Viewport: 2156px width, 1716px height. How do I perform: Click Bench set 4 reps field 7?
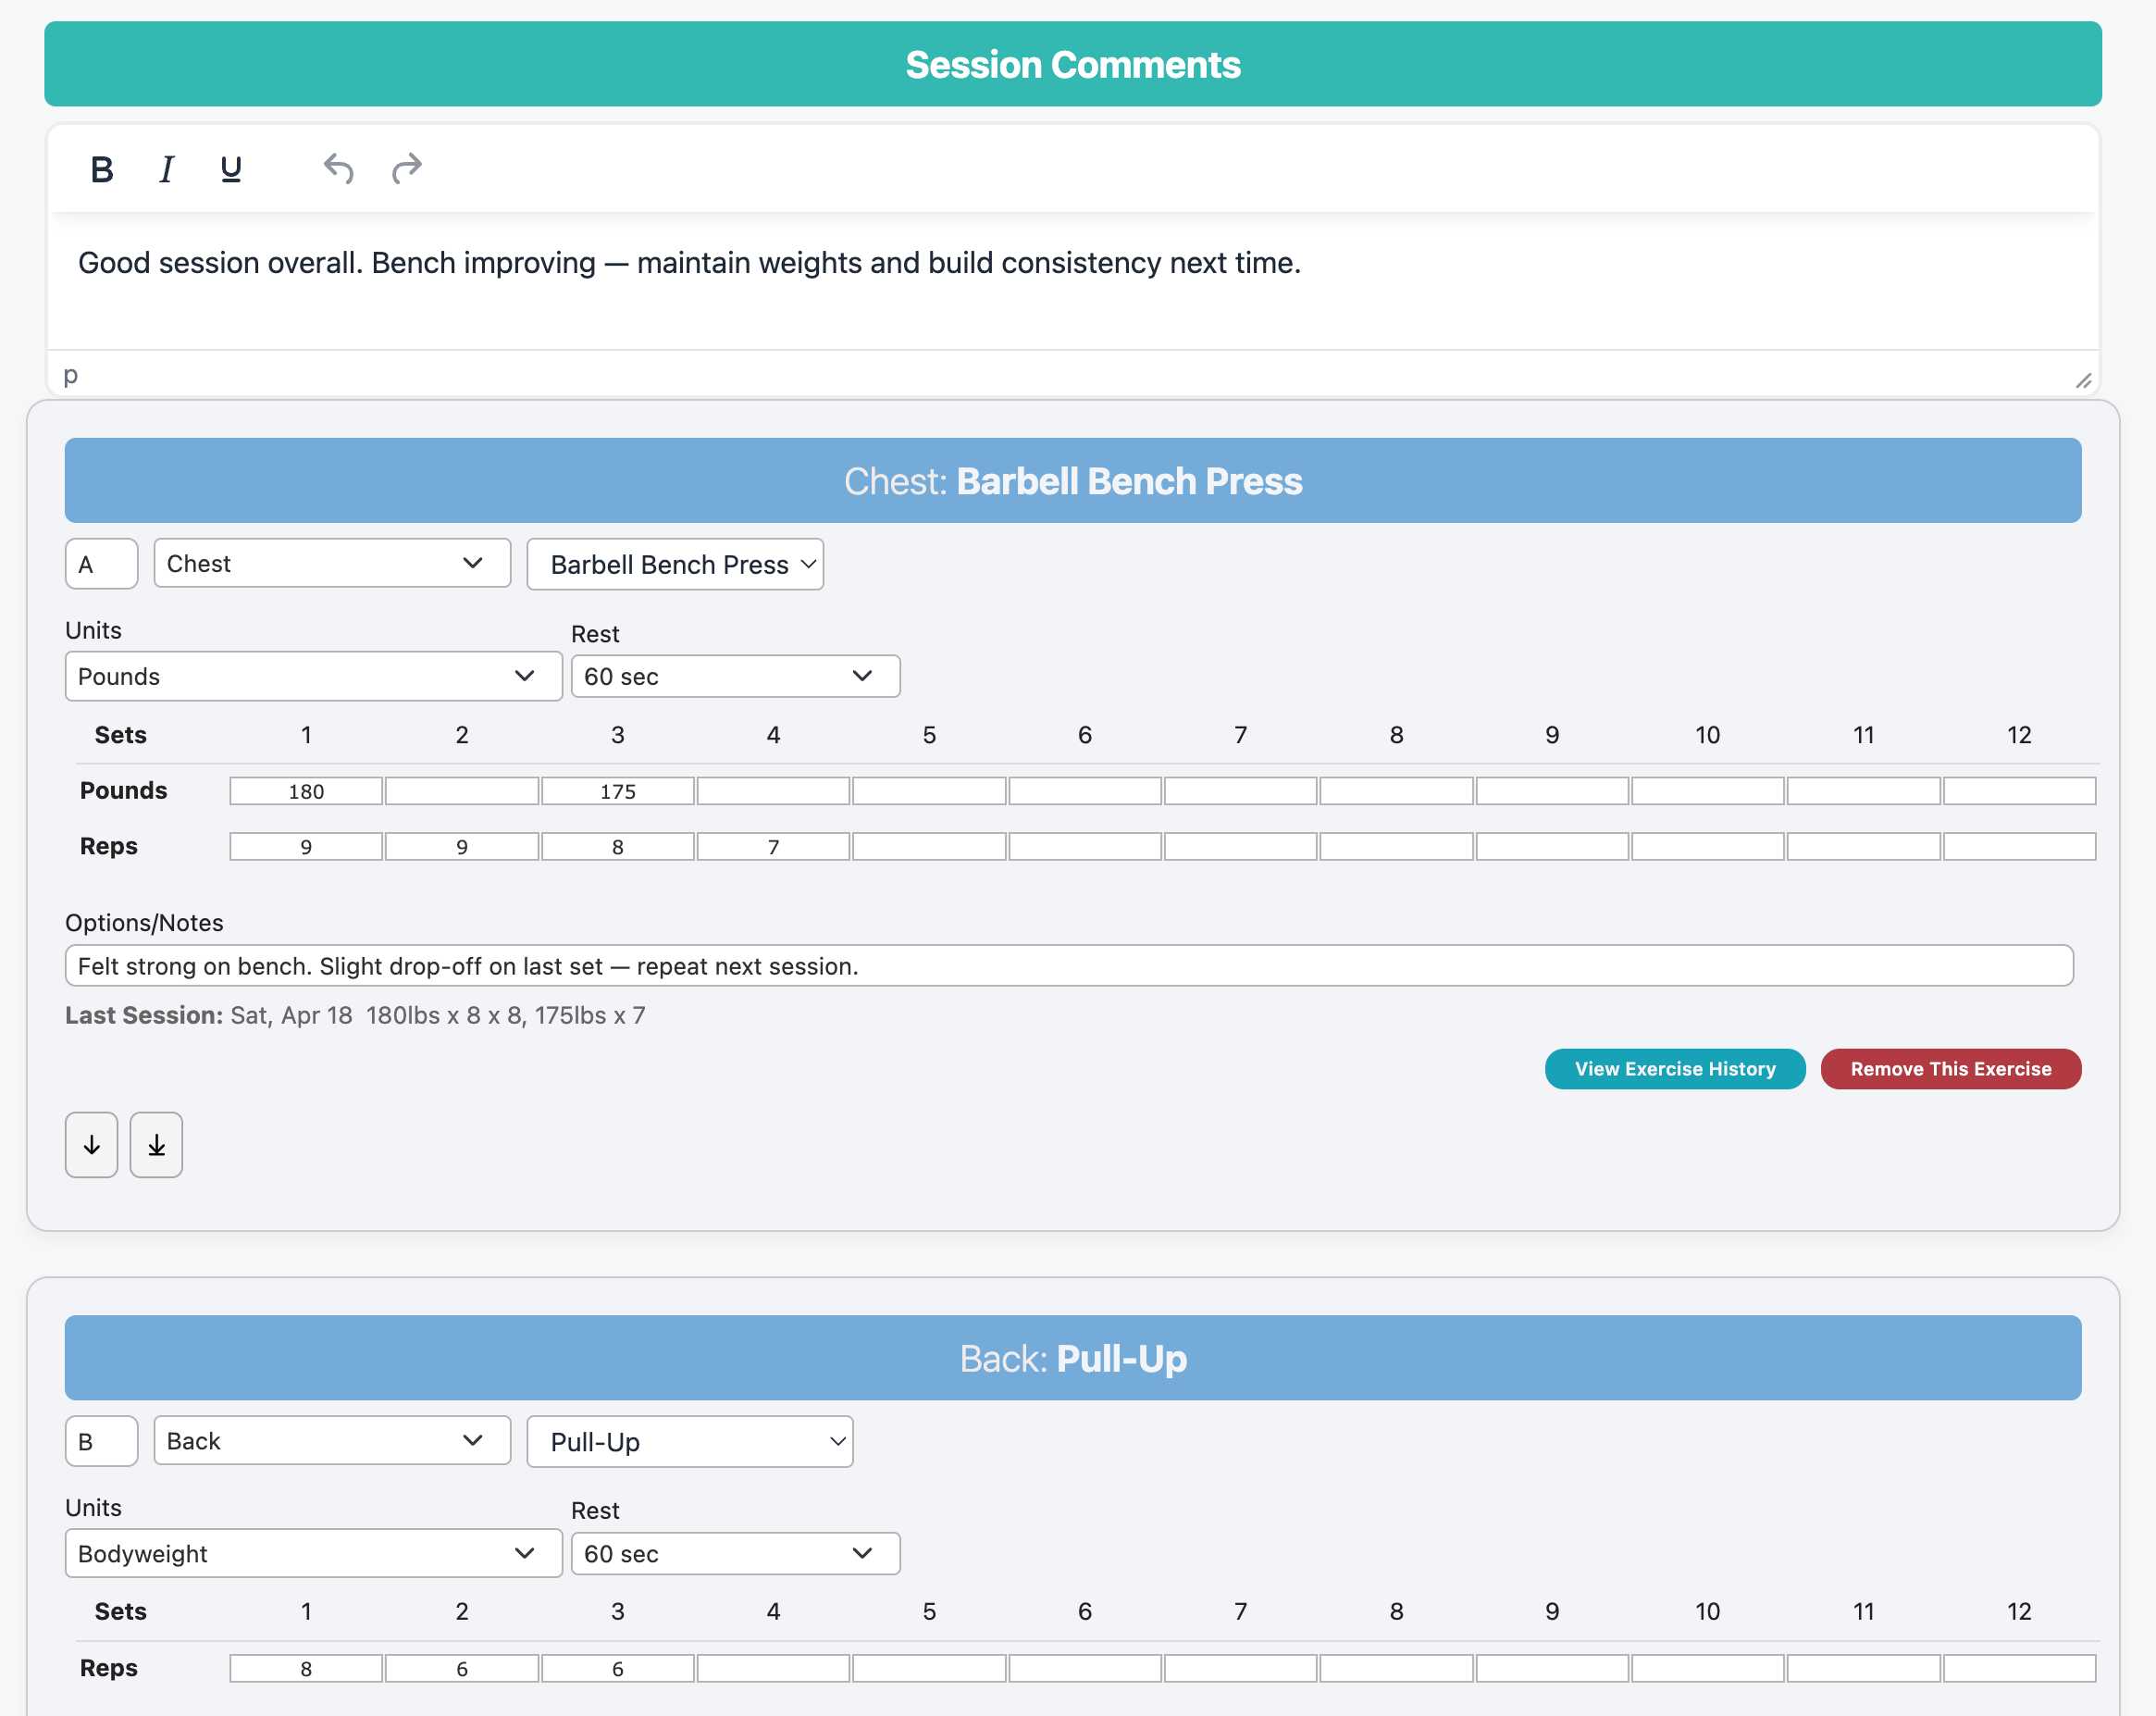[x=773, y=846]
